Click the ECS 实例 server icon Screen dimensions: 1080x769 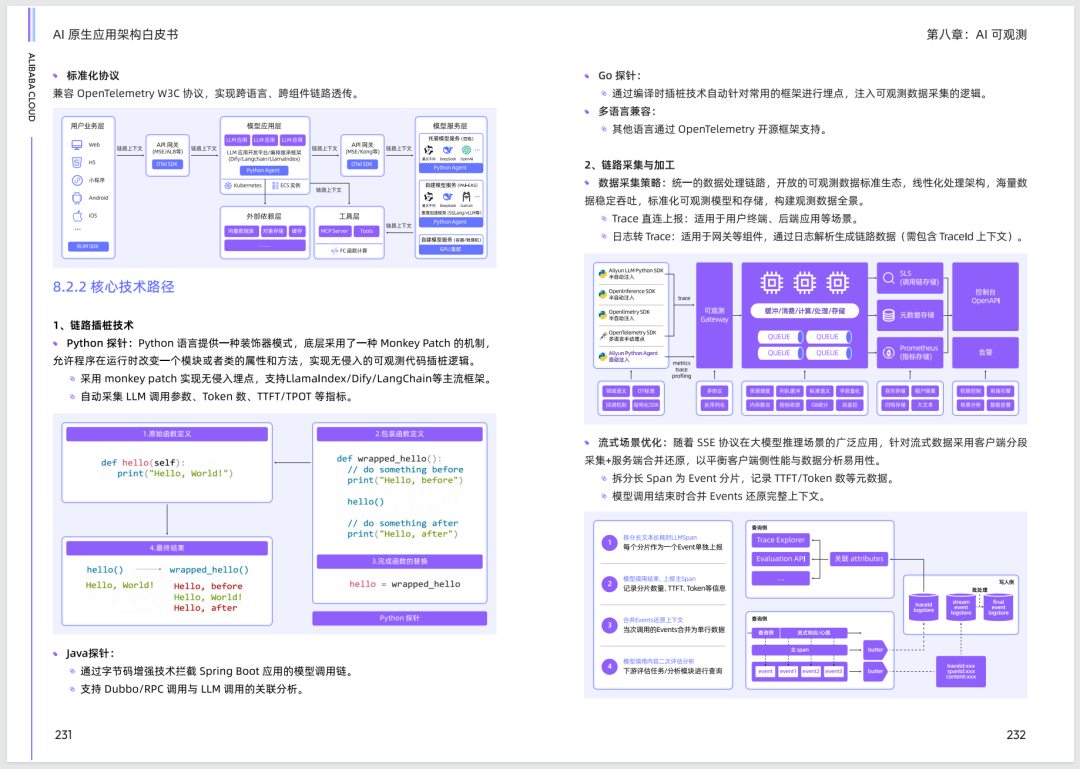coord(275,185)
